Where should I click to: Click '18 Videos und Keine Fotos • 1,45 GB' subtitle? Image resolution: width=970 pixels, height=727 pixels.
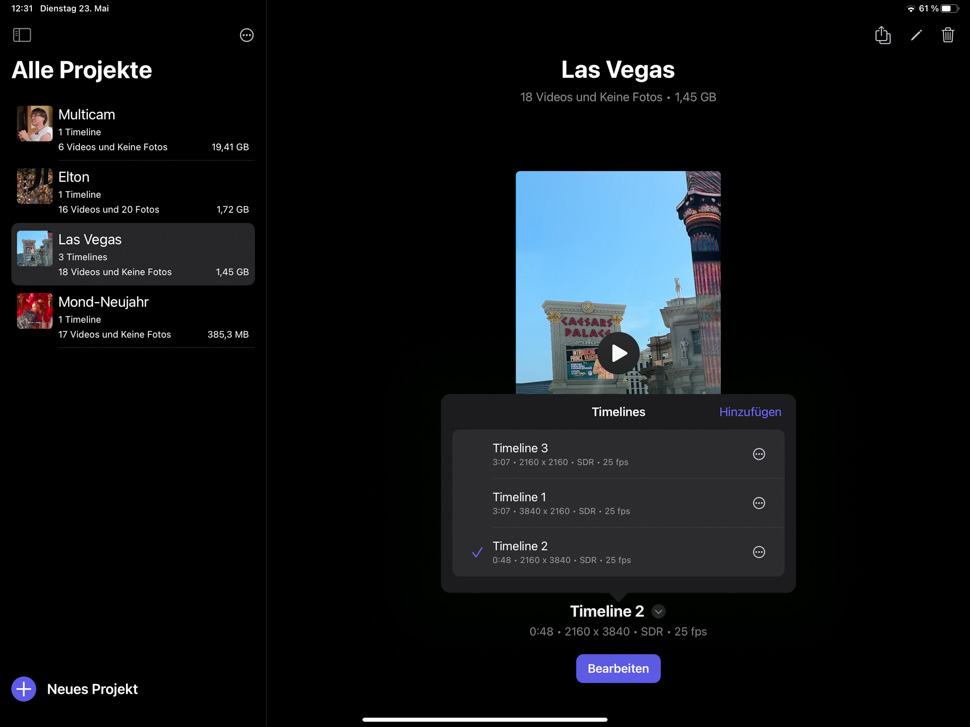[x=618, y=97]
